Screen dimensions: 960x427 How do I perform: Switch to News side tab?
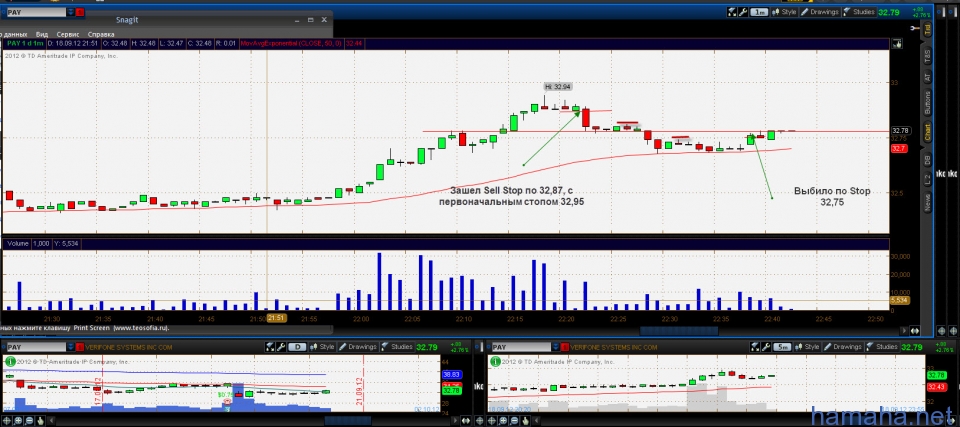tap(928, 202)
